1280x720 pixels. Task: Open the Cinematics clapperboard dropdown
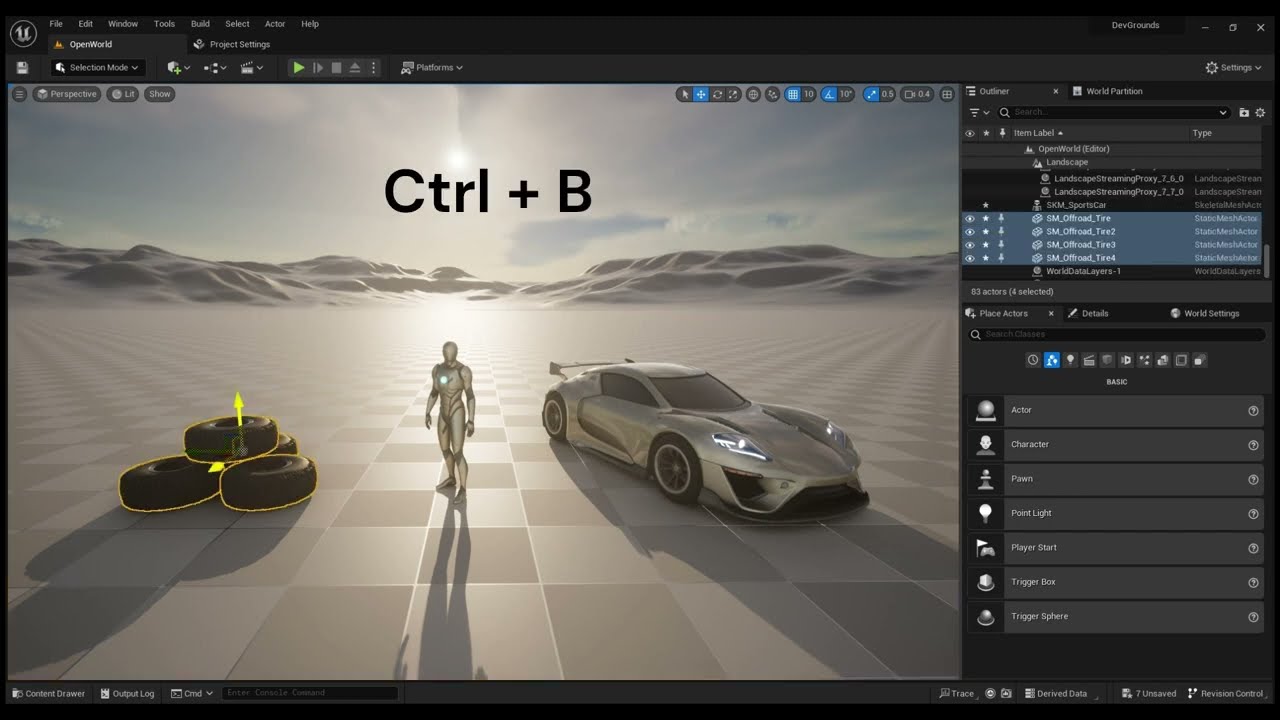coord(252,67)
